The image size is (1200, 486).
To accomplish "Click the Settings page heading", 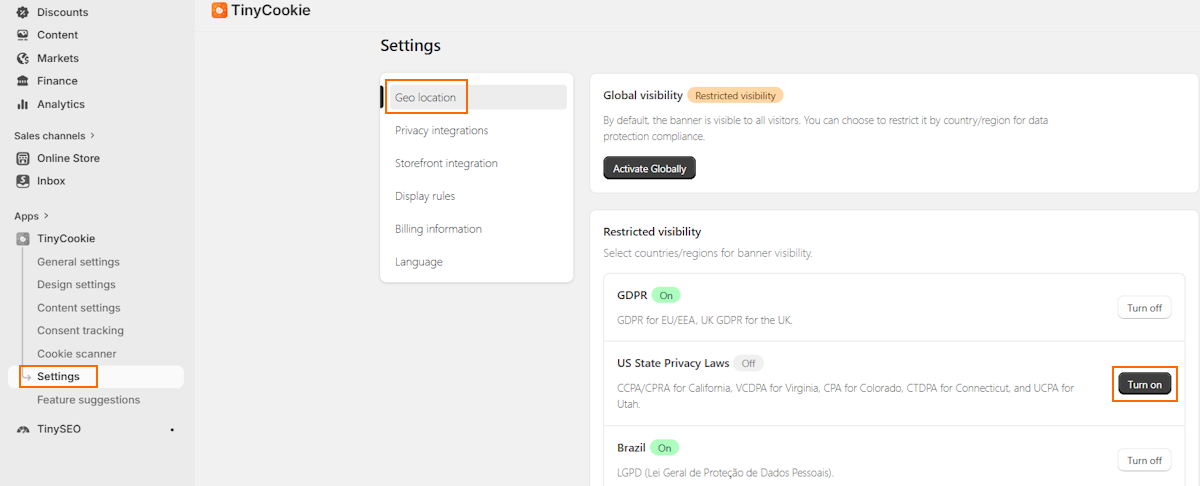I will [x=410, y=45].
